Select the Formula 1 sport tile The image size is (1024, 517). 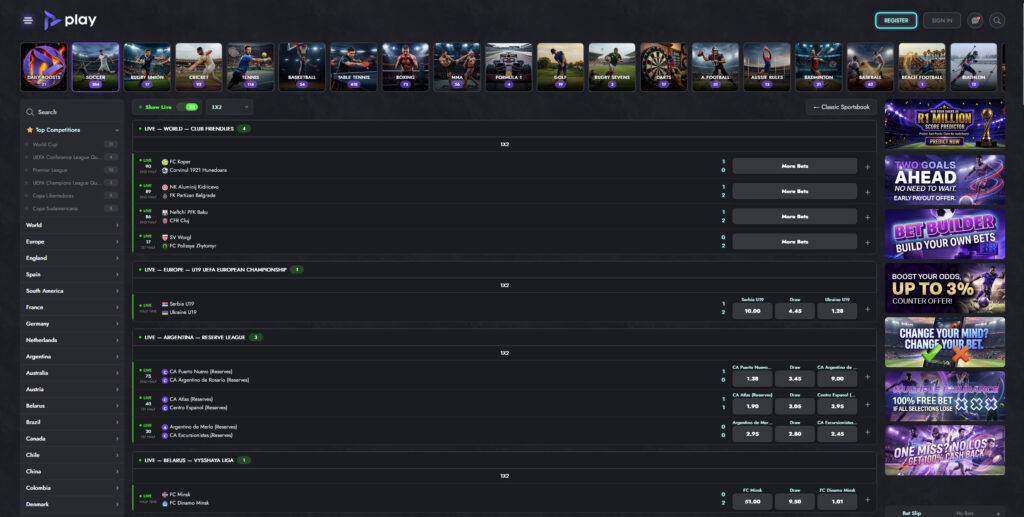[x=509, y=67]
